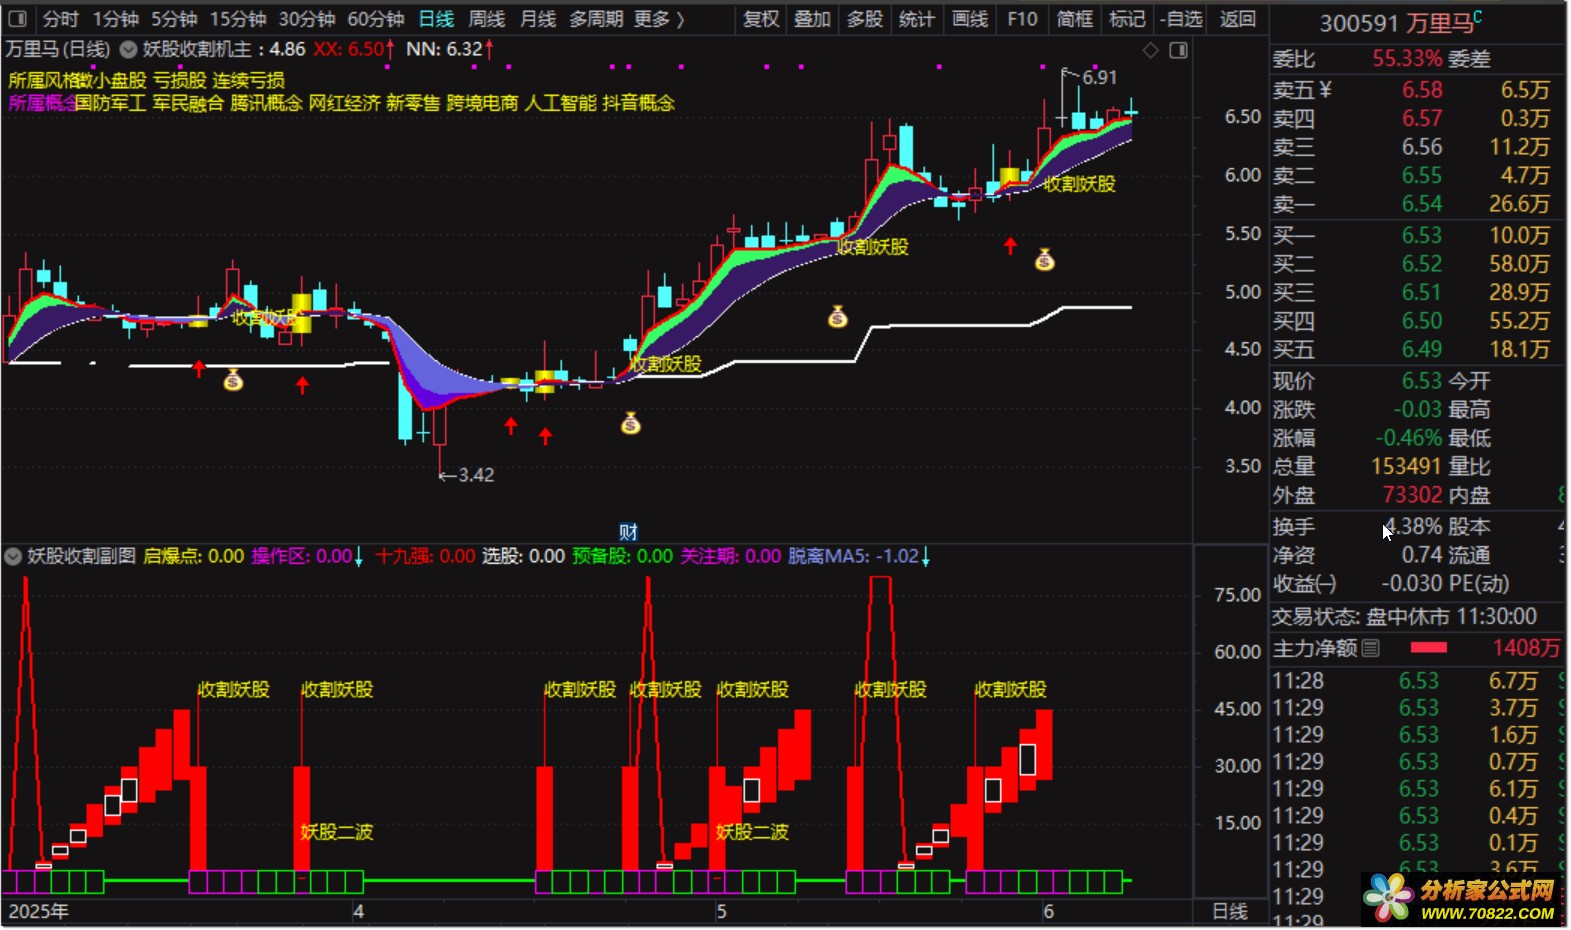1571x930 pixels.
Task: Click the 总量 153491 value
Action: point(1406,466)
